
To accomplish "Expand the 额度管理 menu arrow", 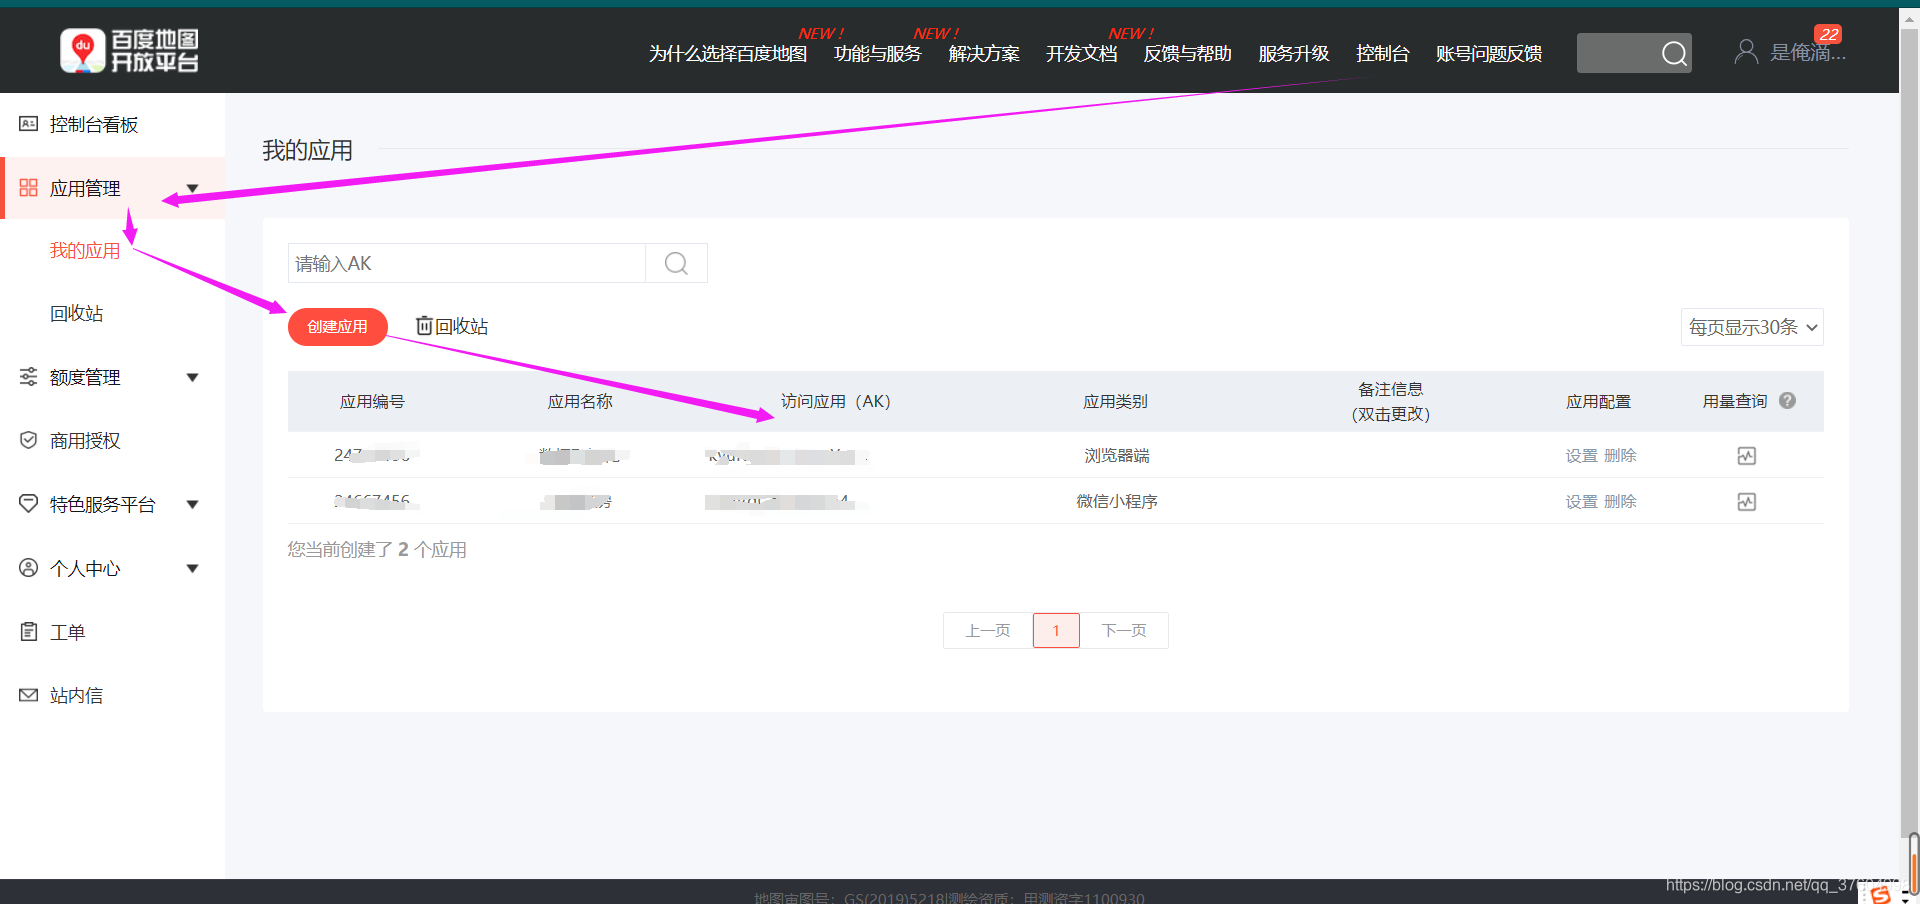I will coord(193,377).
